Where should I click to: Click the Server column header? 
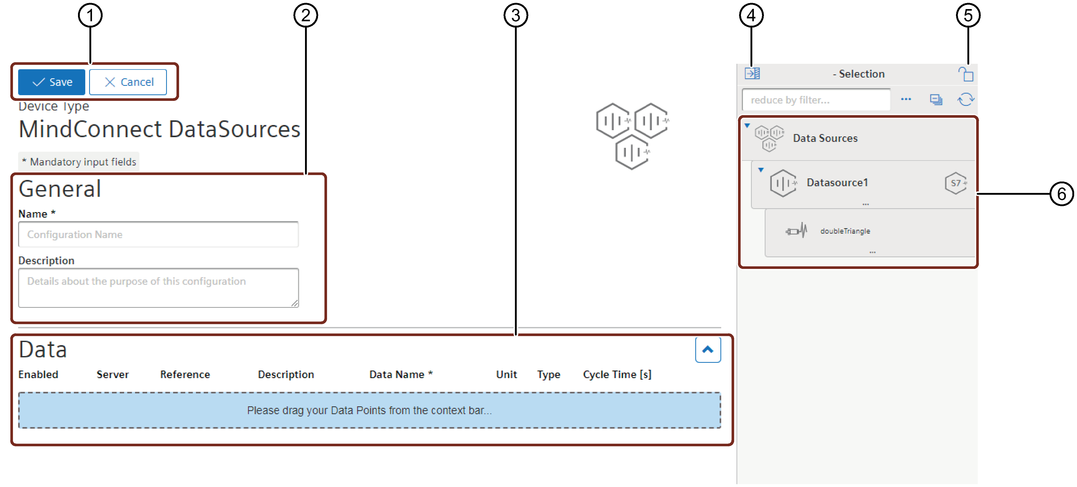[x=113, y=374]
